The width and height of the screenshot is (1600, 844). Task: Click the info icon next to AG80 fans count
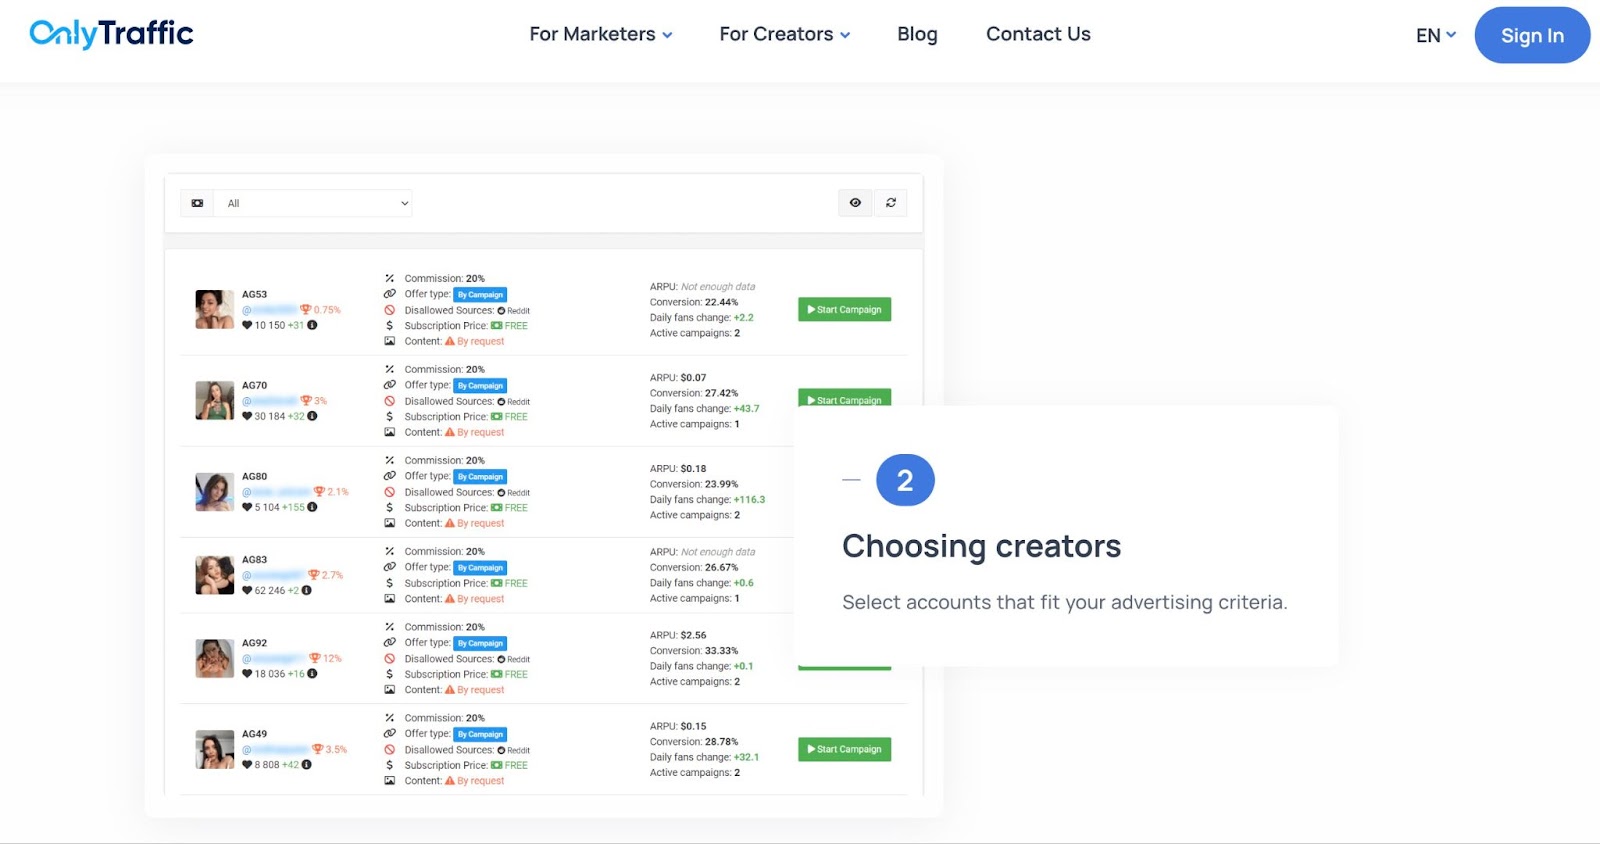pos(312,507)
